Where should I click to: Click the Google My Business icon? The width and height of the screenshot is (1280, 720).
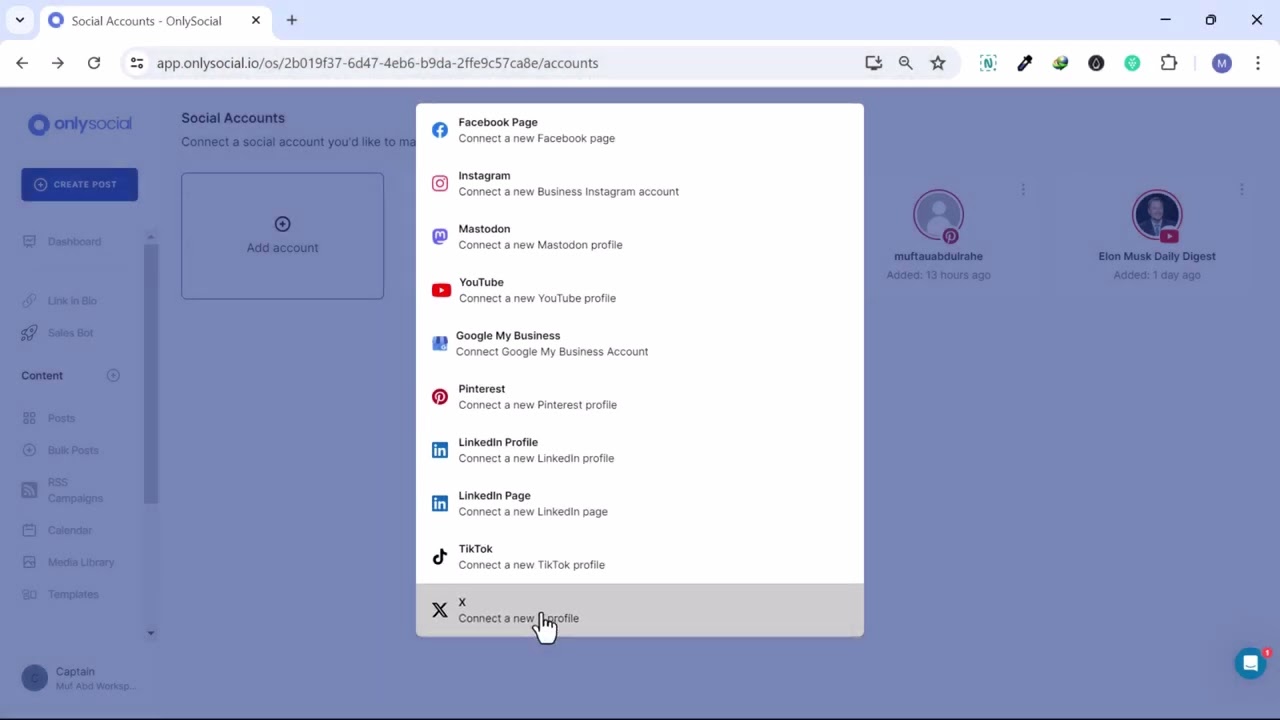(x=439, y=343)
